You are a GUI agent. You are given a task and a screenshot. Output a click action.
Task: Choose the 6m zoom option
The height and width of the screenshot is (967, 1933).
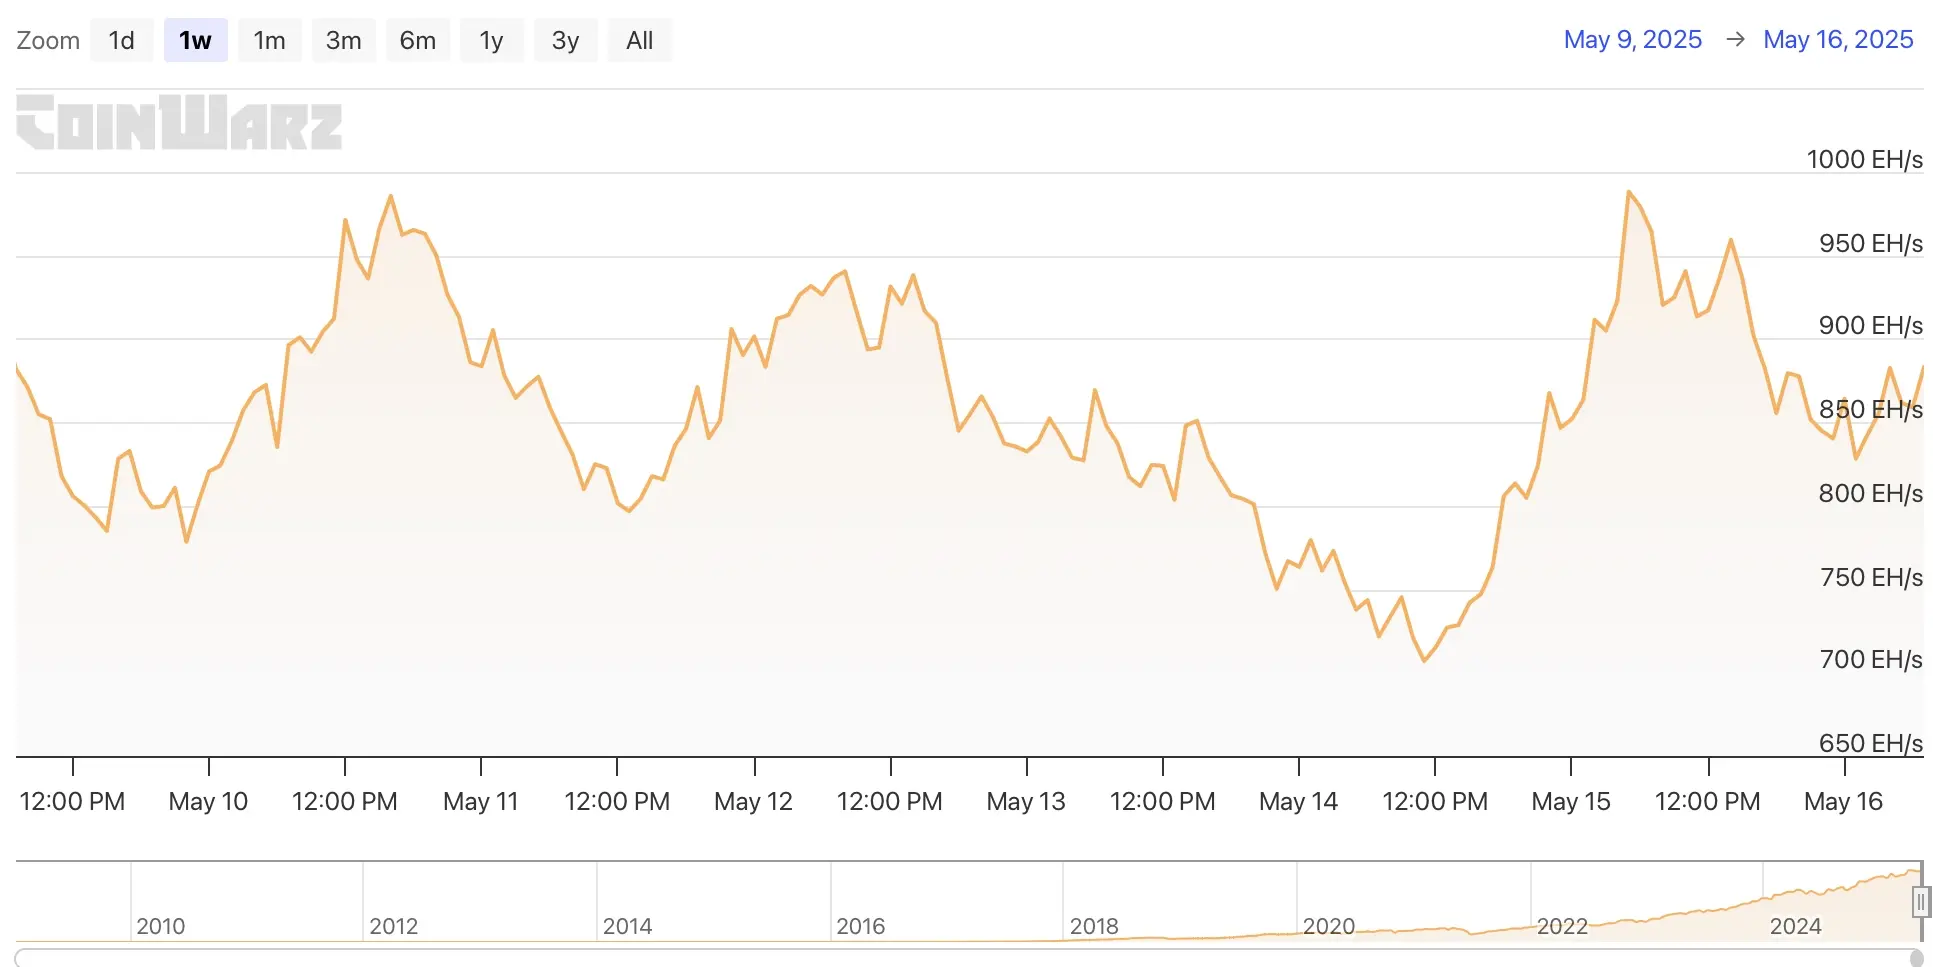418,40
